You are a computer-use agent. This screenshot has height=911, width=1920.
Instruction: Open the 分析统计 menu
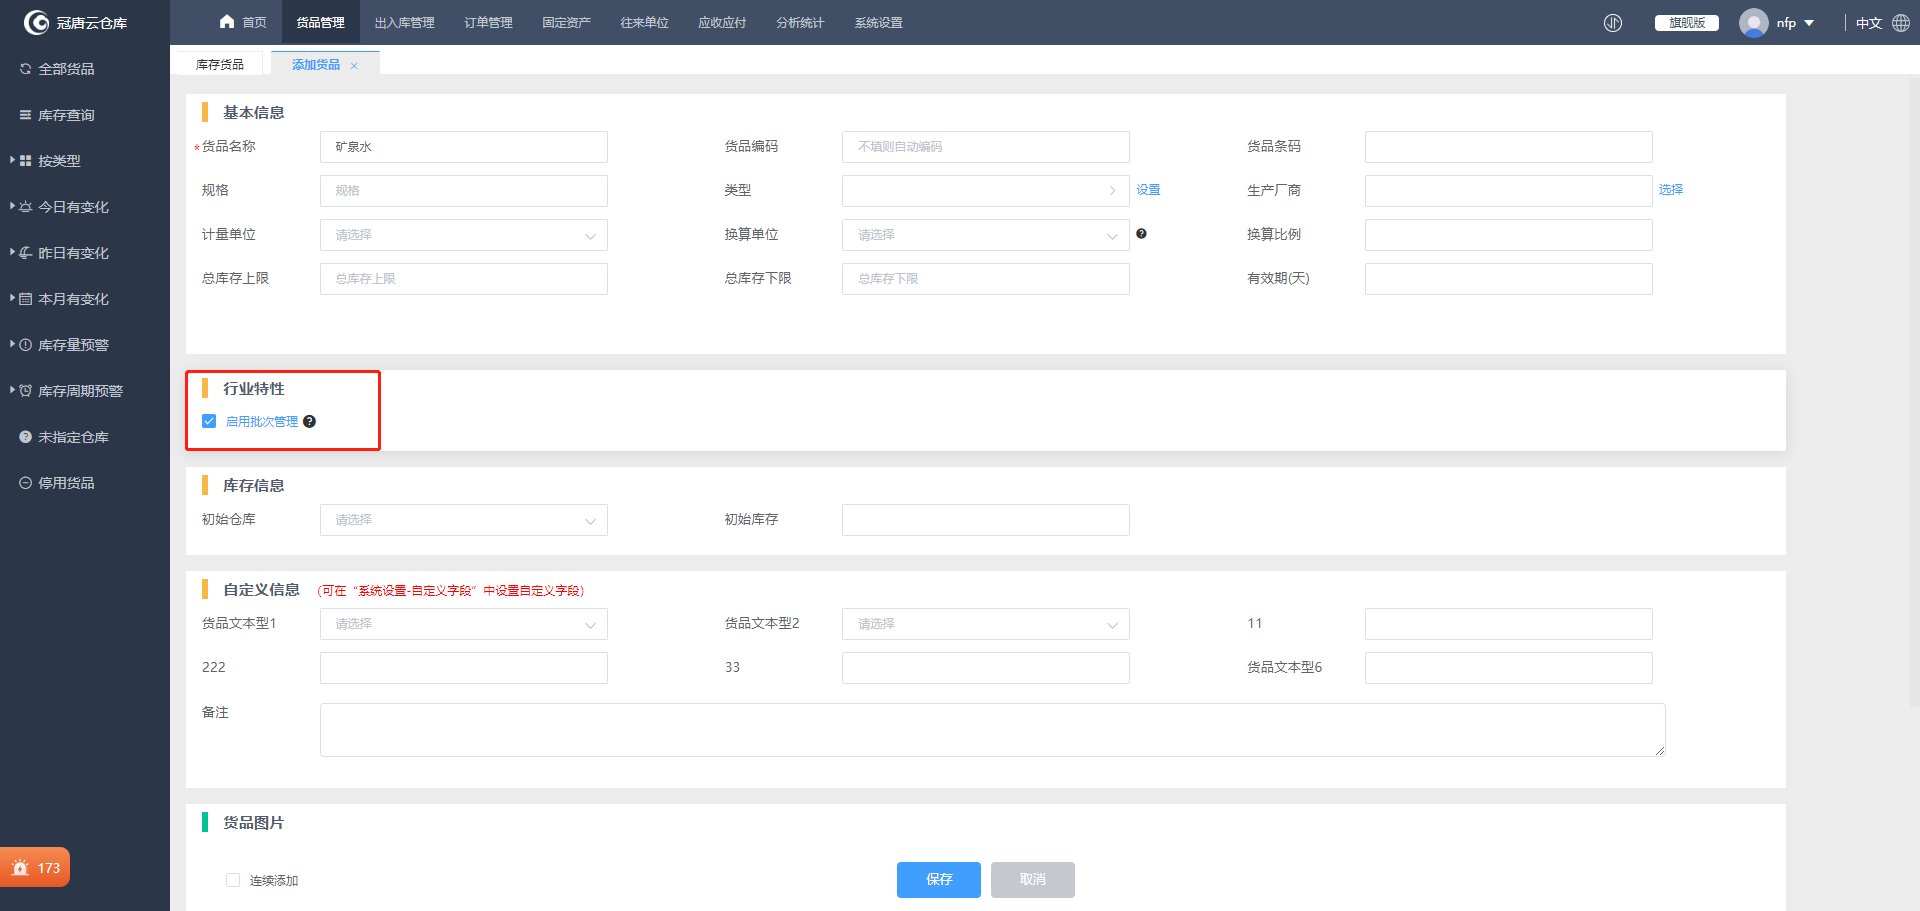[x=800, y=23]
